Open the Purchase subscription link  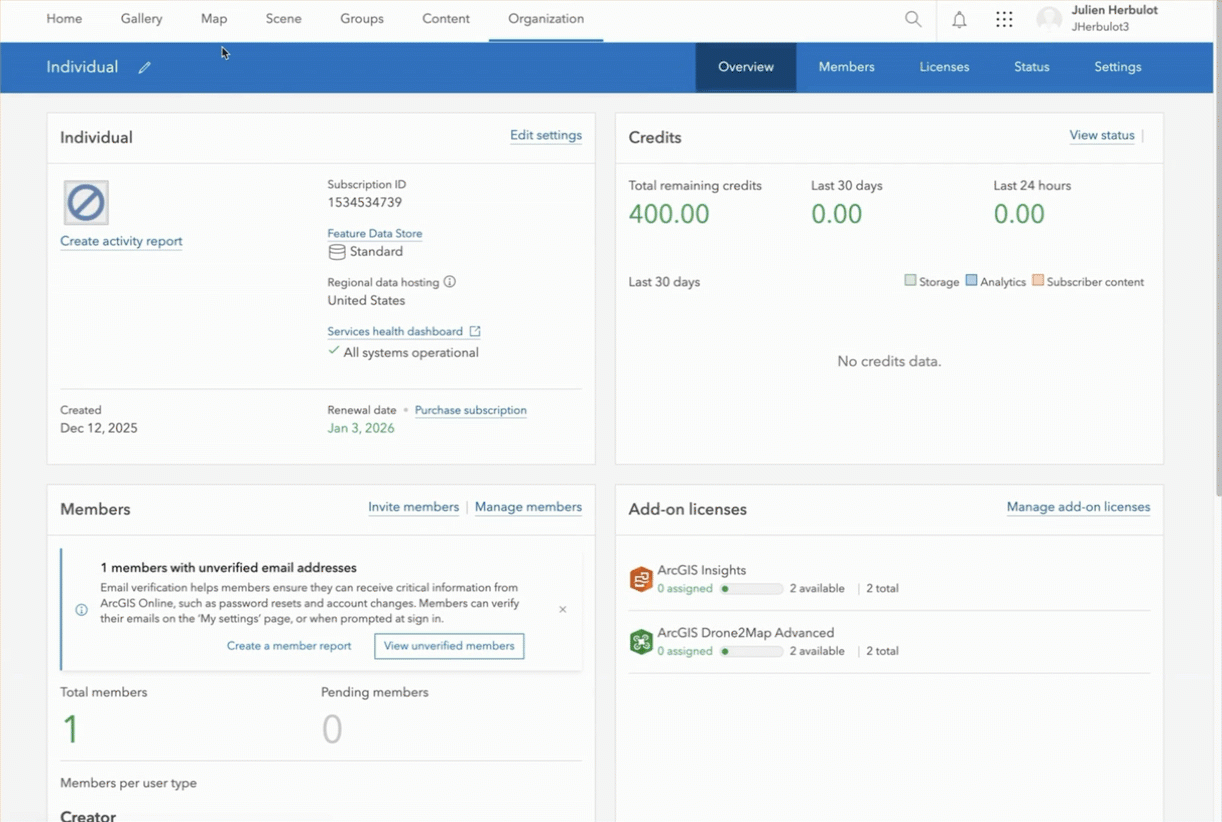click(470, 410)
